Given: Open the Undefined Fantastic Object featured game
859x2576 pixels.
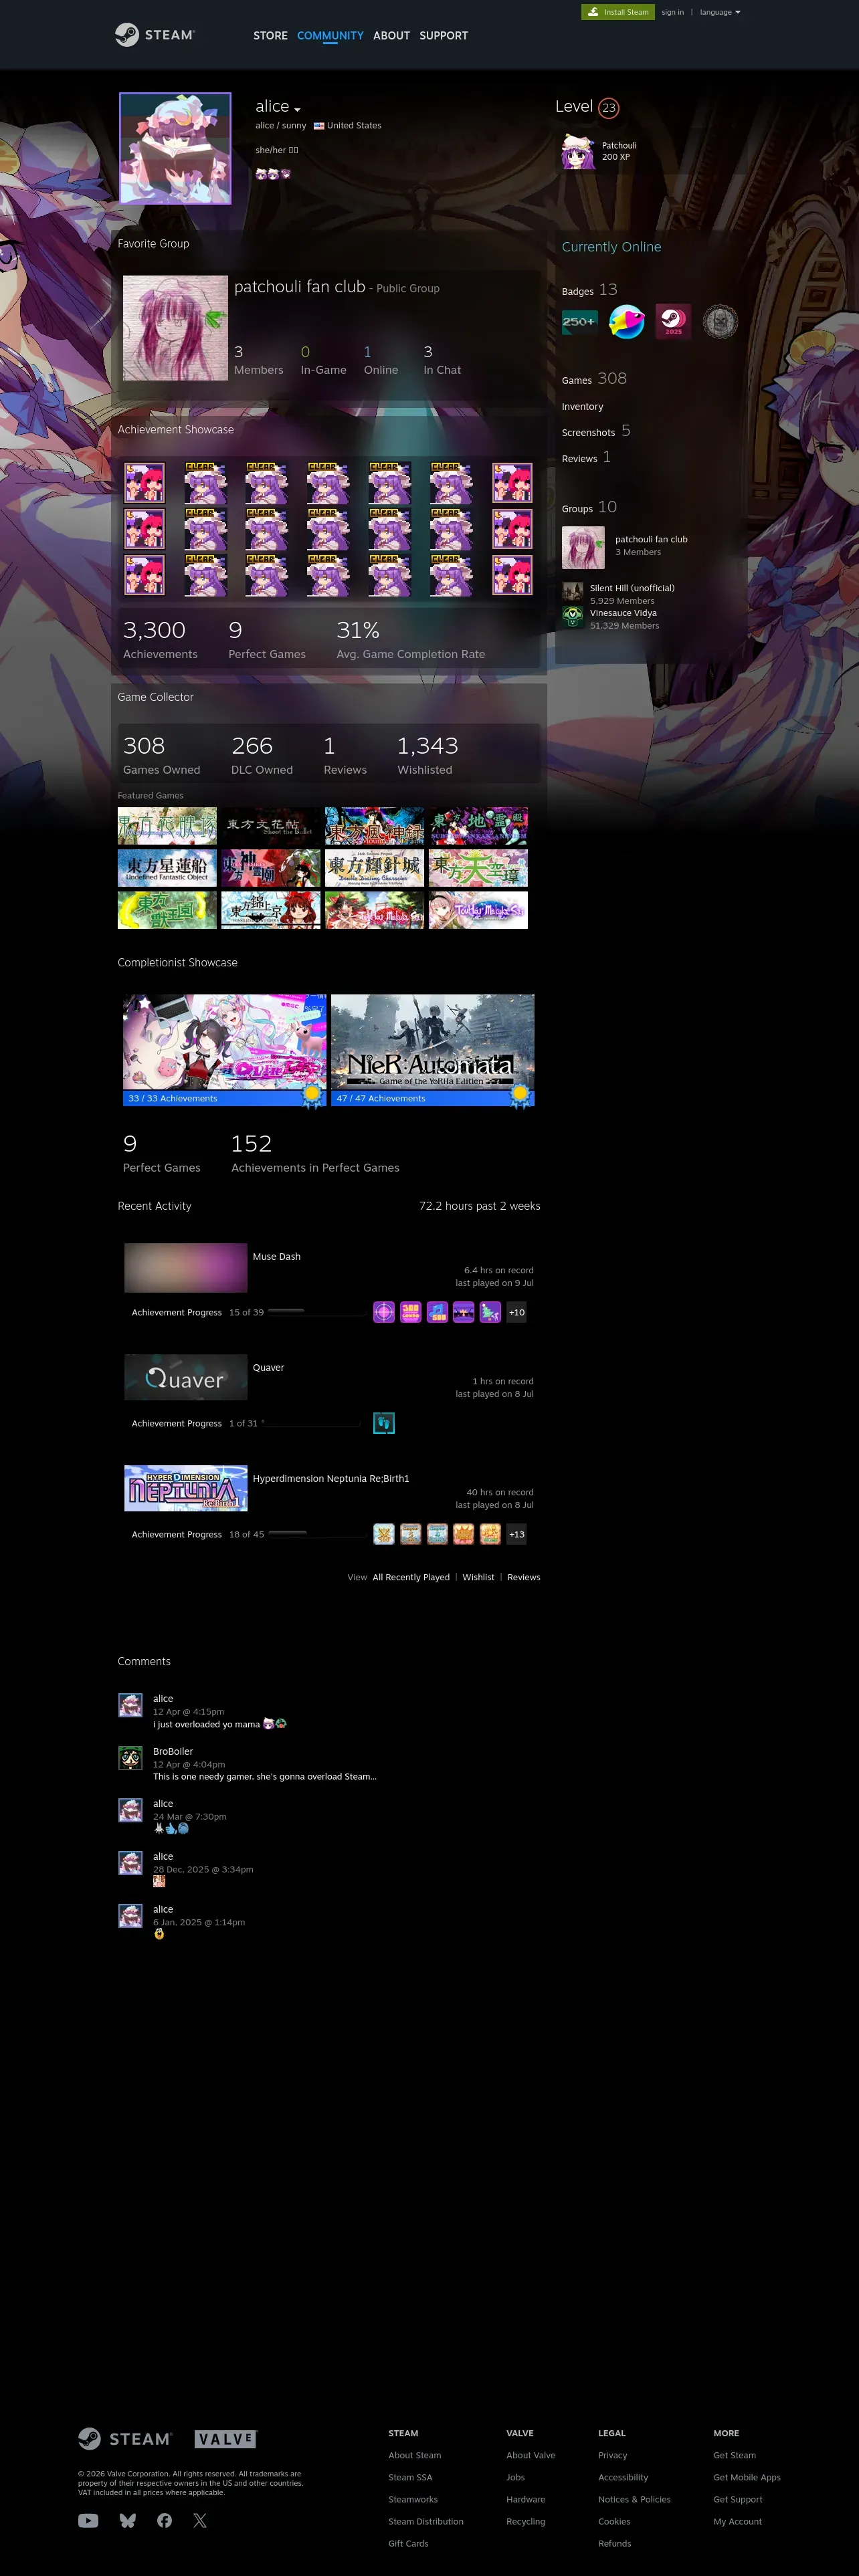Looking at the screenshot, I should (x=167, y=868).
